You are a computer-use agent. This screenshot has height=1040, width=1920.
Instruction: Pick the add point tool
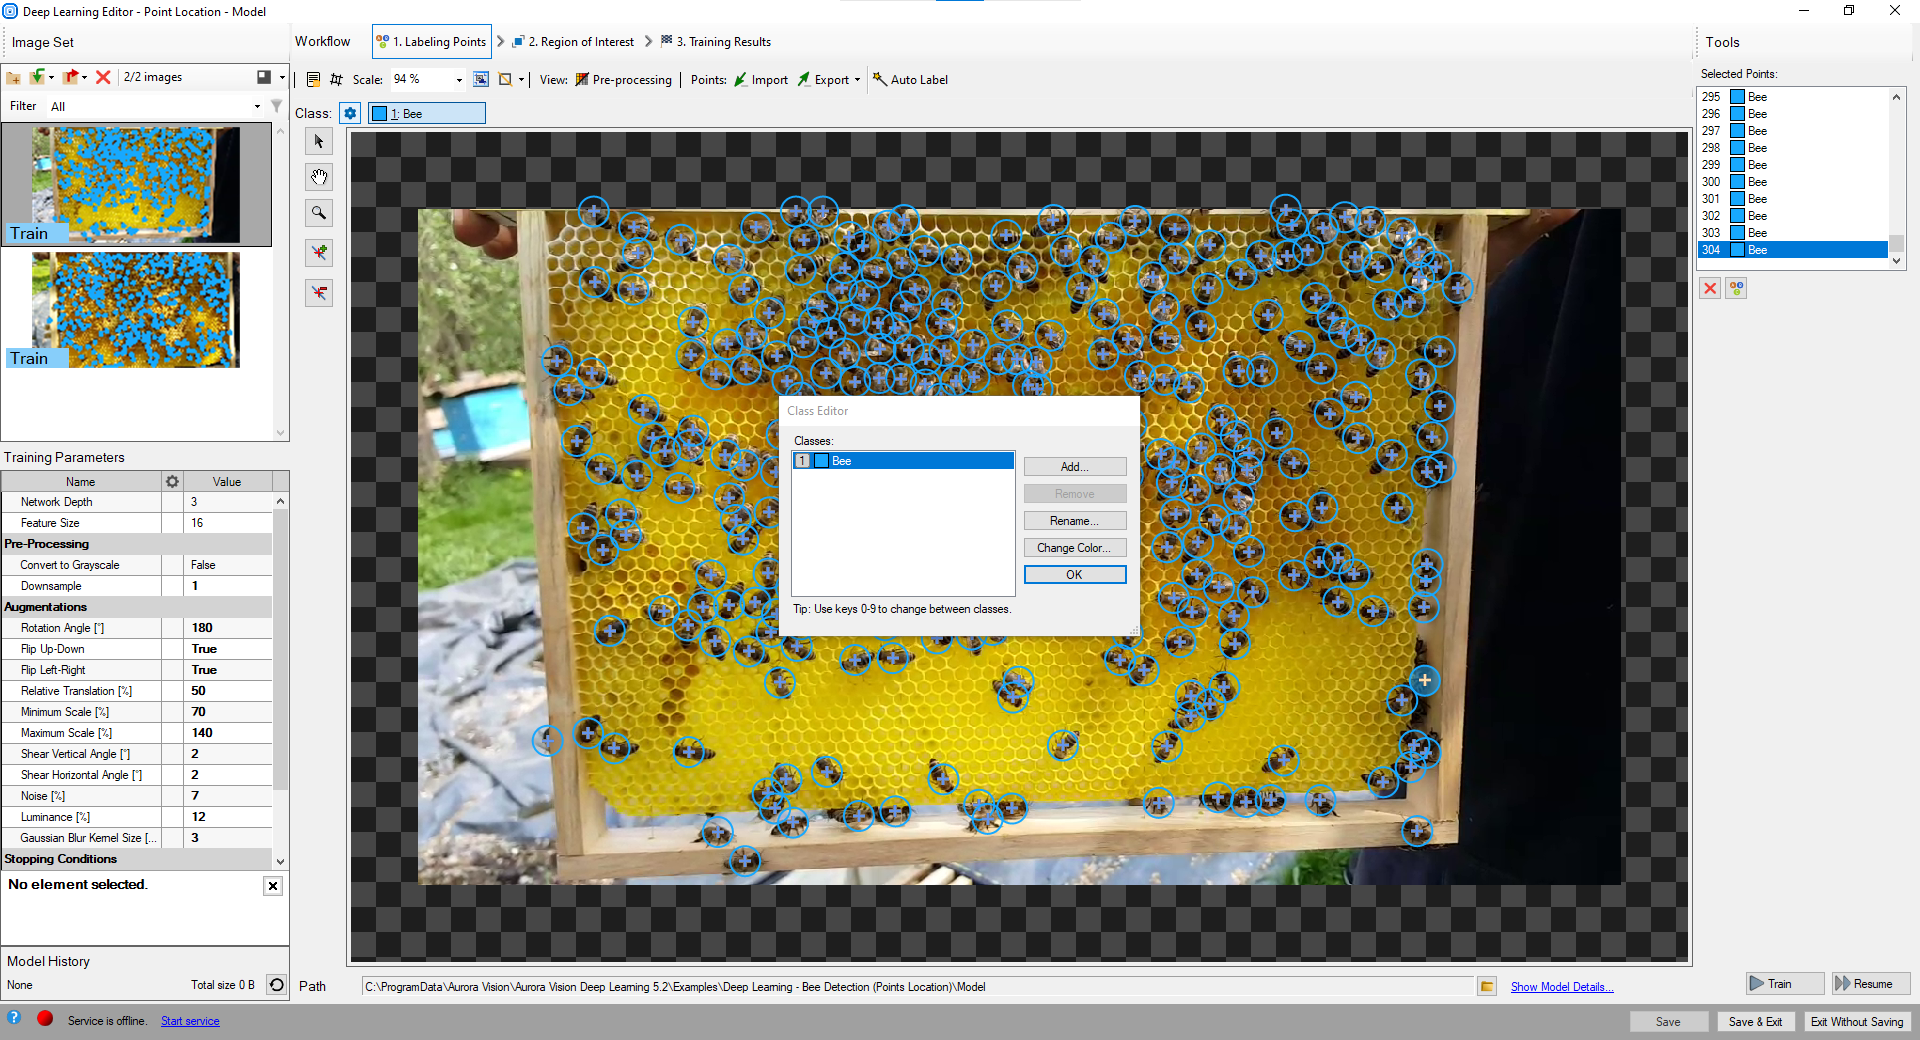319,253
